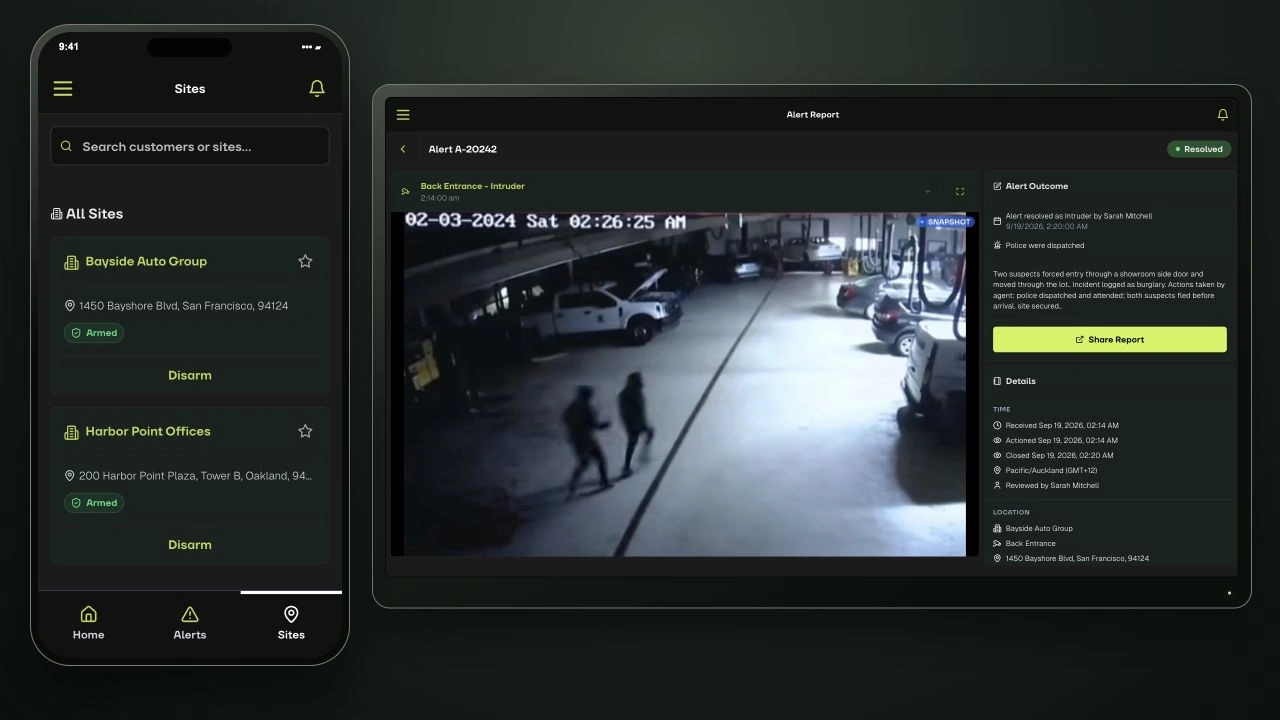Click the Alert Outcome edit icon
The width and height of the screenshot is (1280, 720).
(997, 186)
